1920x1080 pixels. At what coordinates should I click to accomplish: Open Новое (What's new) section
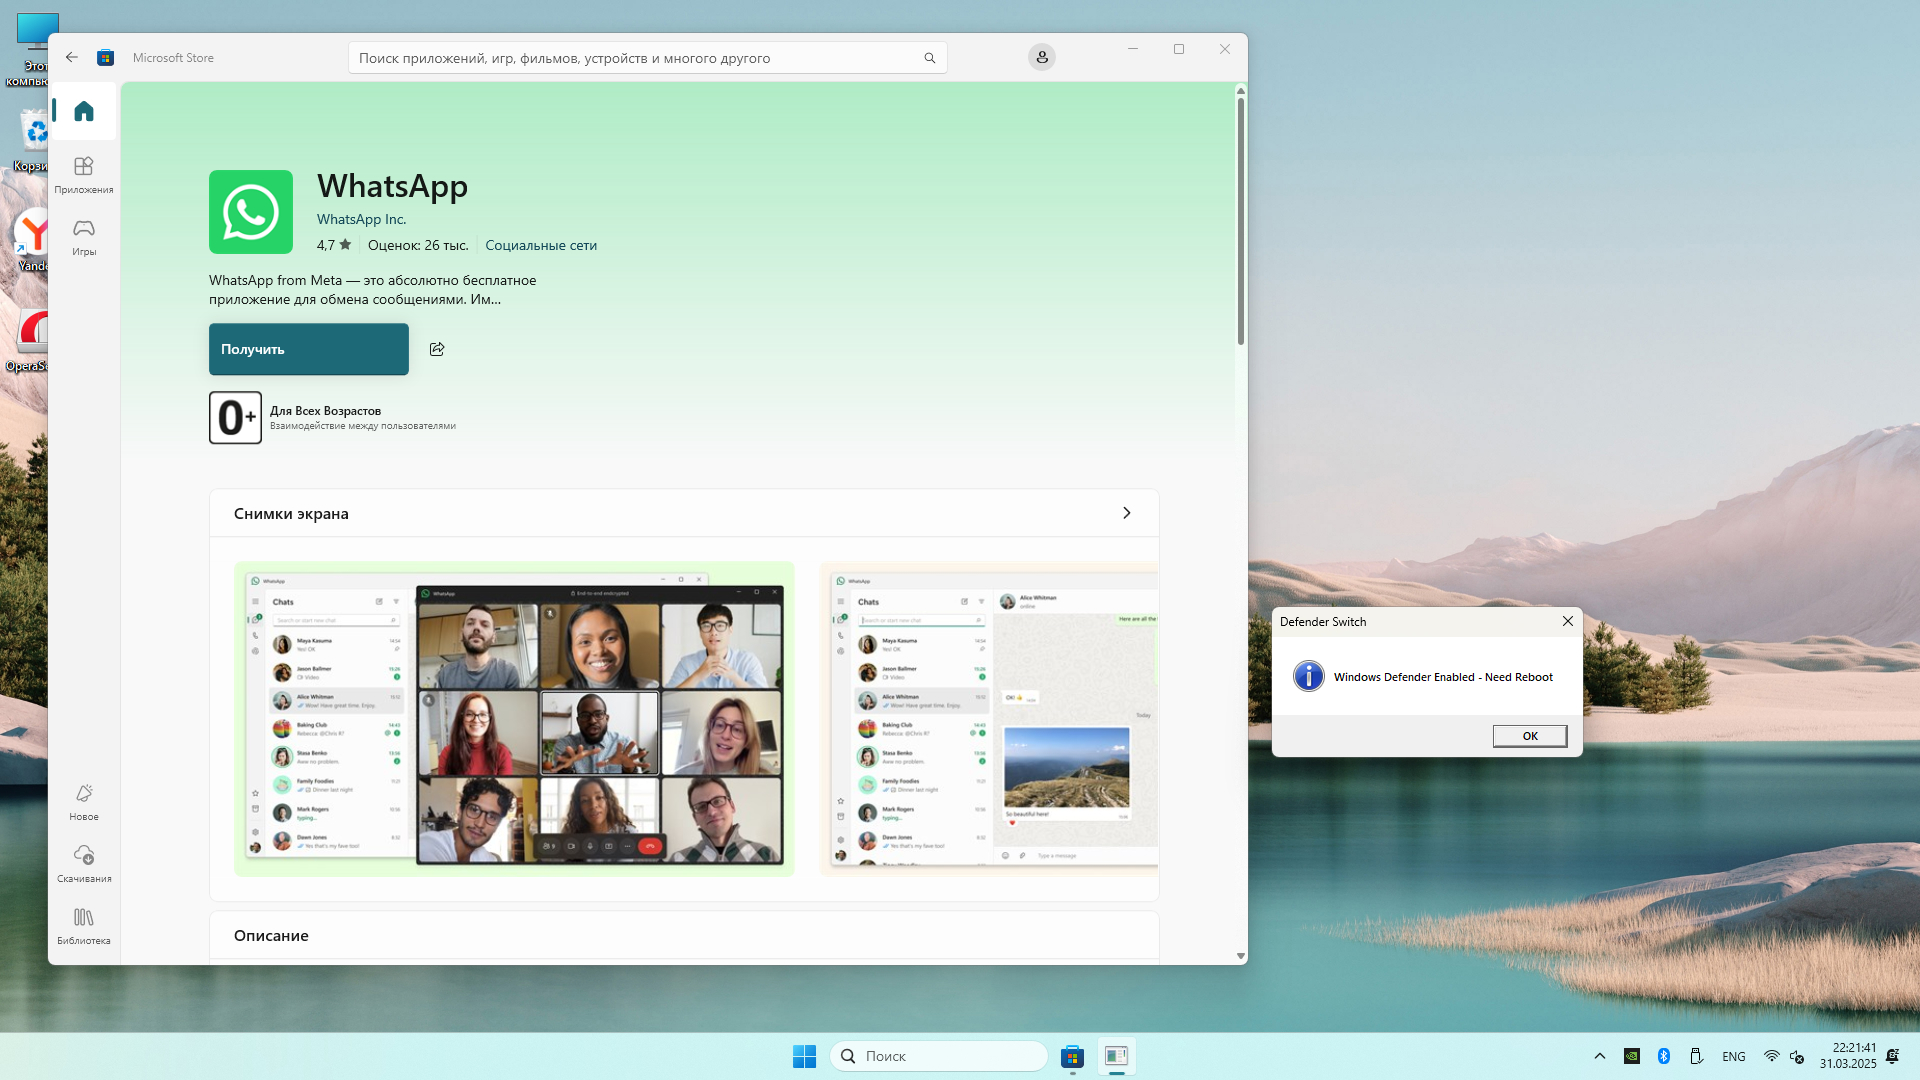tap(84, 801)
